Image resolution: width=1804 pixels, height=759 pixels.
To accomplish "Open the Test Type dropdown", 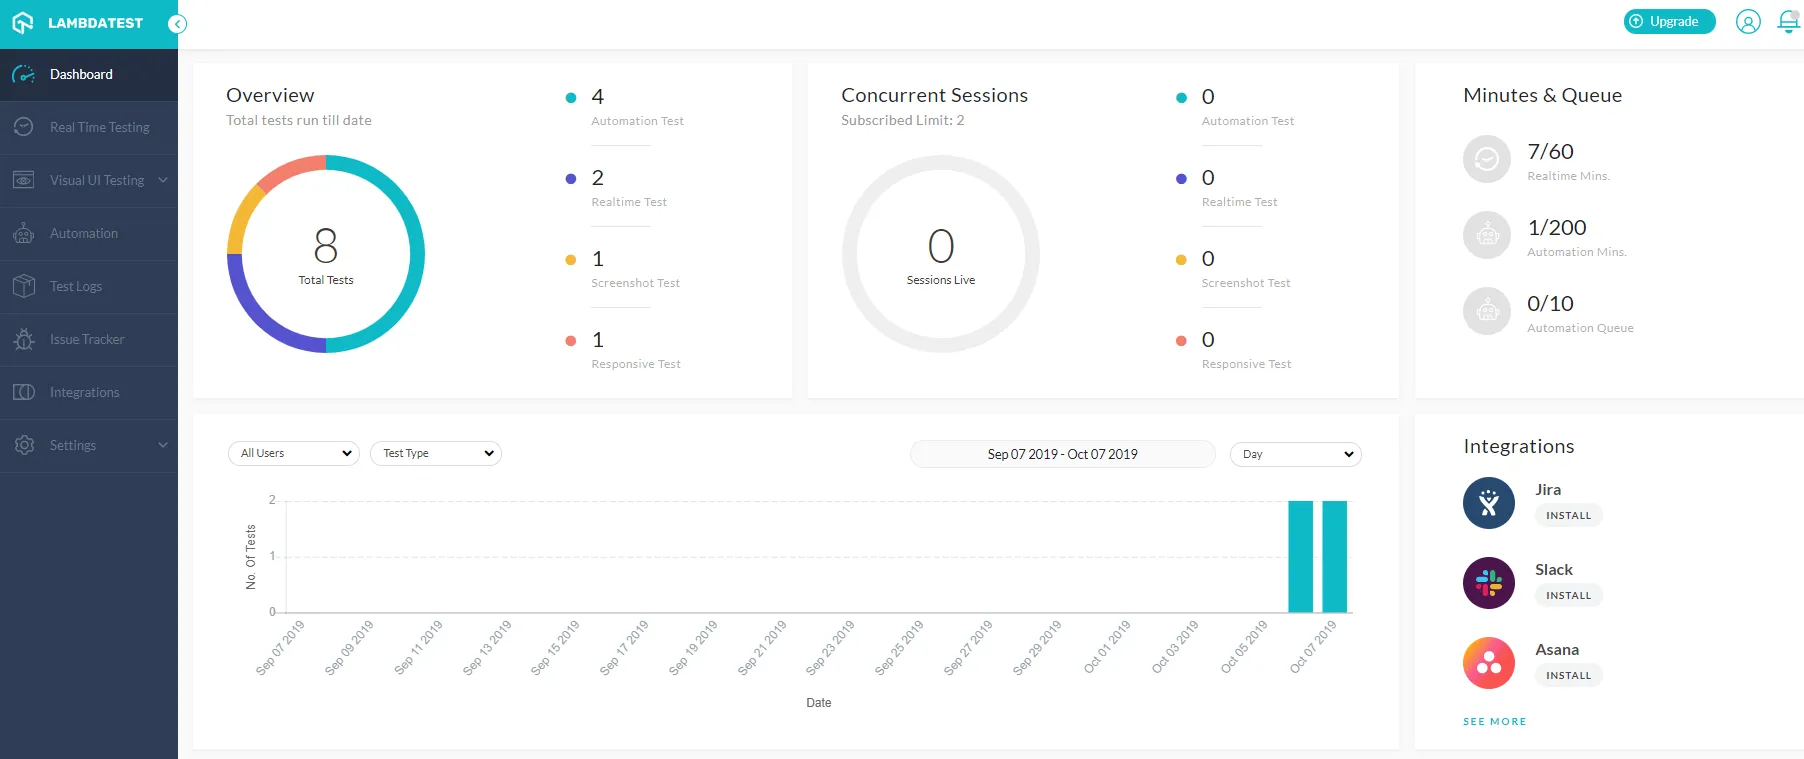I will [436, 453].
